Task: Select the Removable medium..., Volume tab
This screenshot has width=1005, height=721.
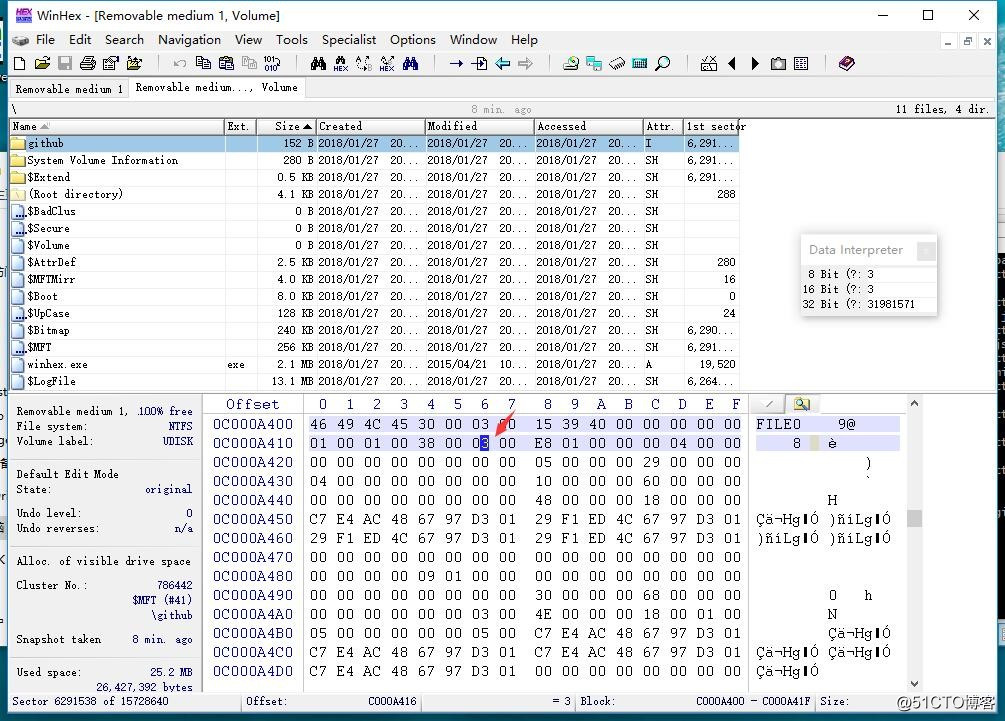Action: tap(217, 87)
